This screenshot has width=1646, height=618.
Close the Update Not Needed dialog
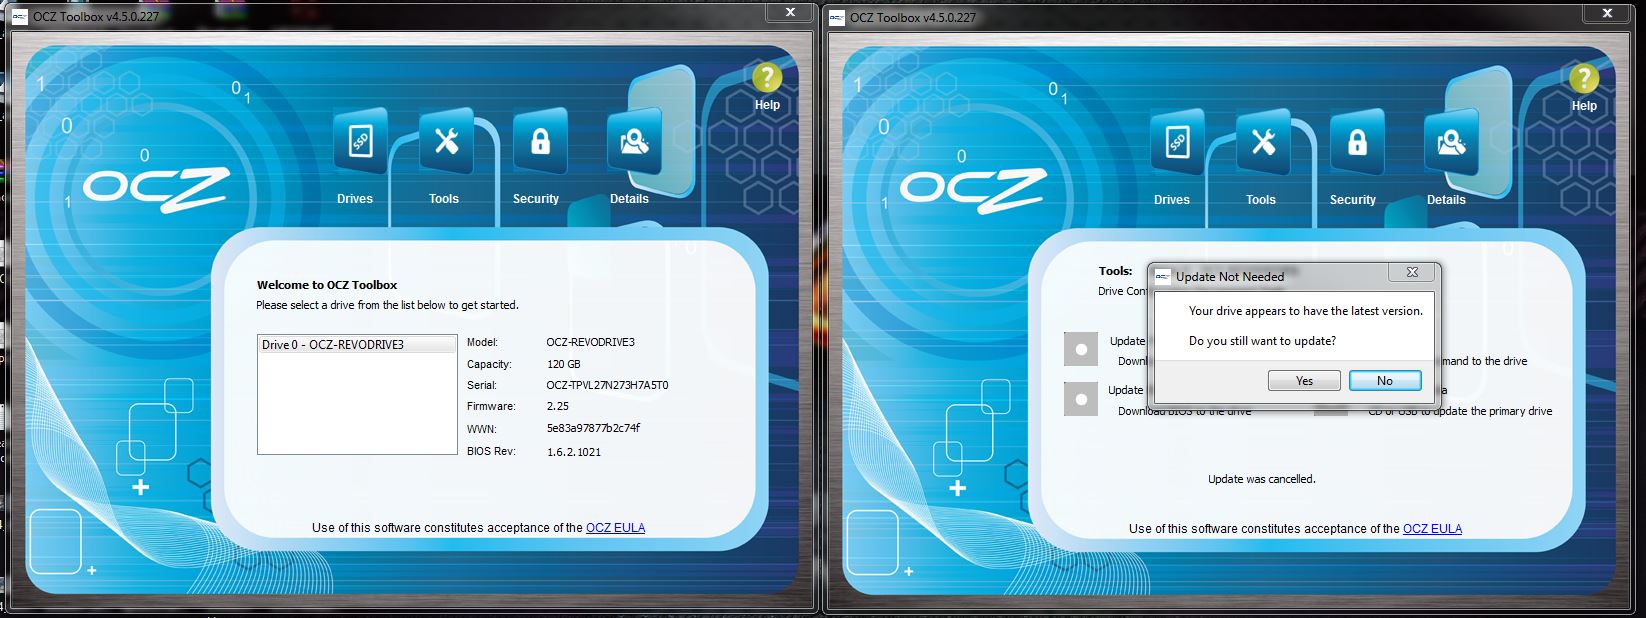pyautogui.click(x=1412, y=272)
